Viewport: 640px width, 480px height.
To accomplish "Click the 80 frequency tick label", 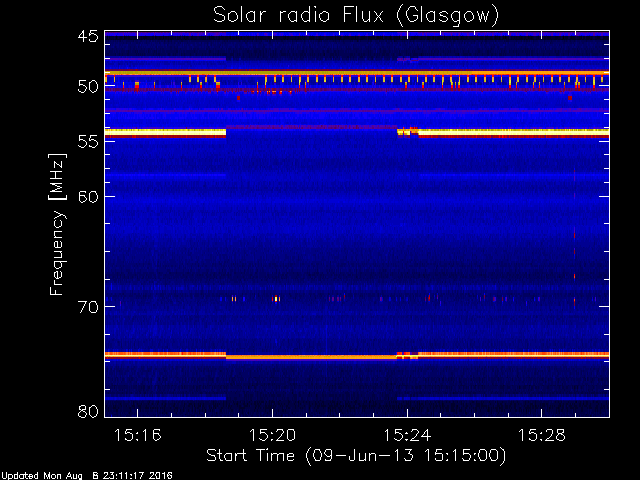I will point(88,411).
